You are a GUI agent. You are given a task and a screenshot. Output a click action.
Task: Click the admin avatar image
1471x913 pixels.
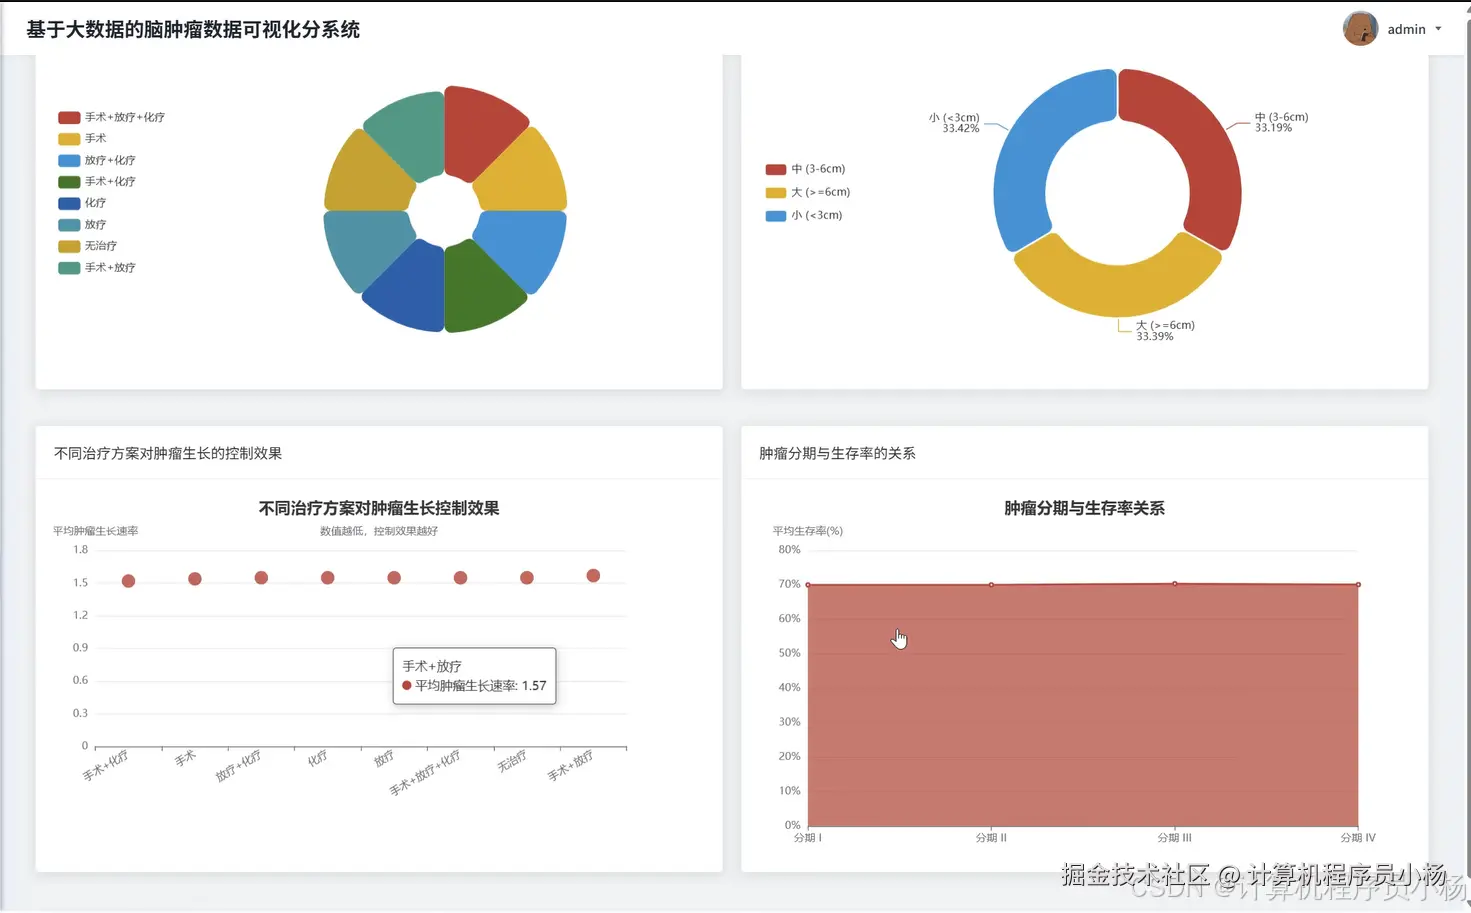1360,28
